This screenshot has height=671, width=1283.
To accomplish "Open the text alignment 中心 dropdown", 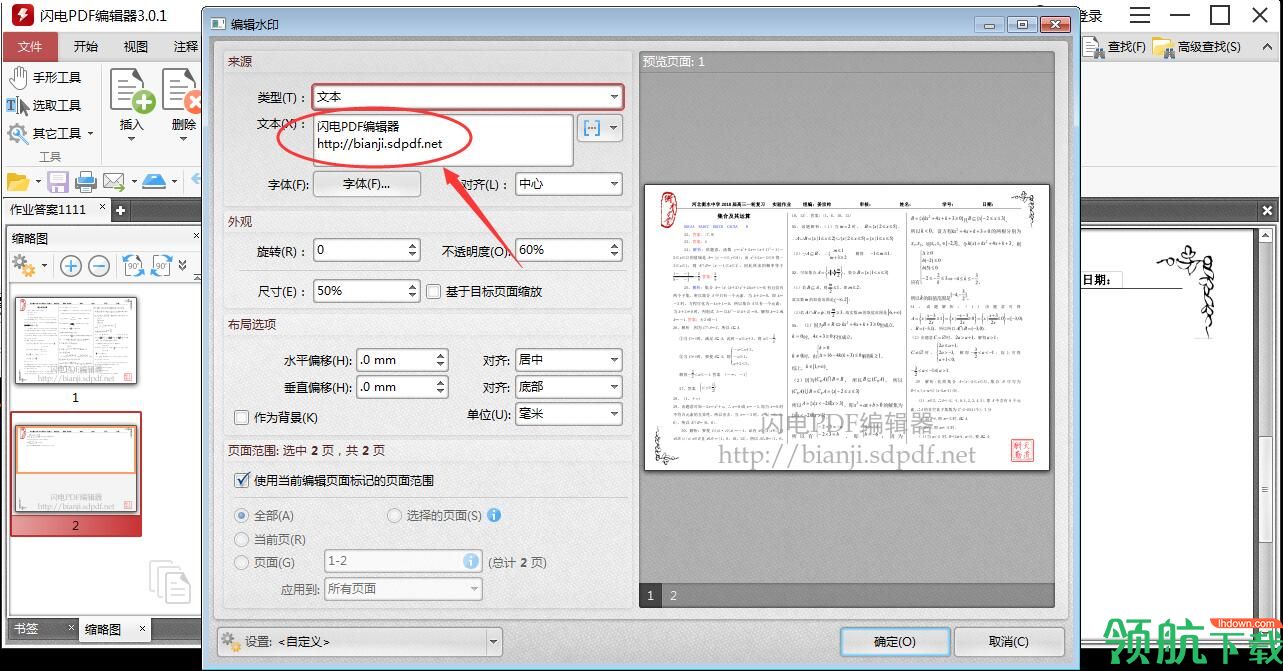I will 568,184.
